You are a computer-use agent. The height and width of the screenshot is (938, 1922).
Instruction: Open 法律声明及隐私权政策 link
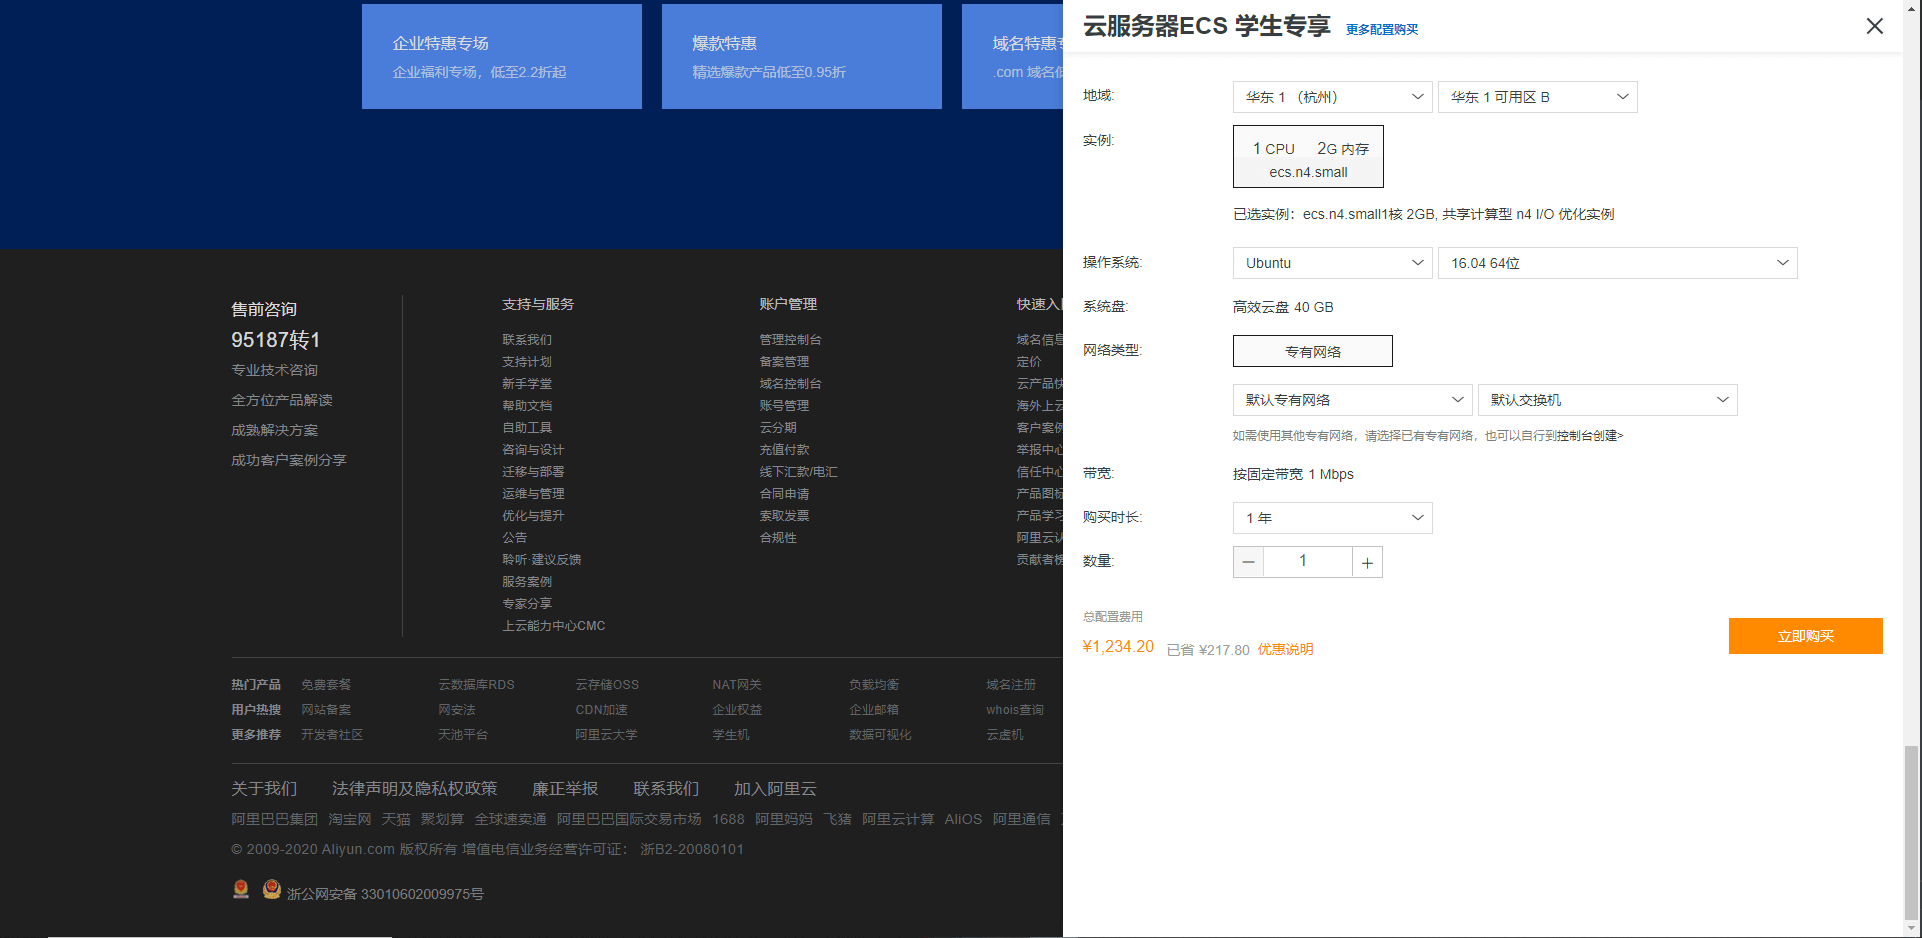point(414,789)
